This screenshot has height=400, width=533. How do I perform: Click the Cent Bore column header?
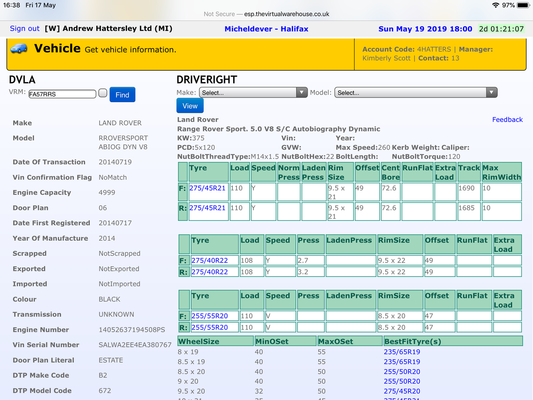[391, 172]
